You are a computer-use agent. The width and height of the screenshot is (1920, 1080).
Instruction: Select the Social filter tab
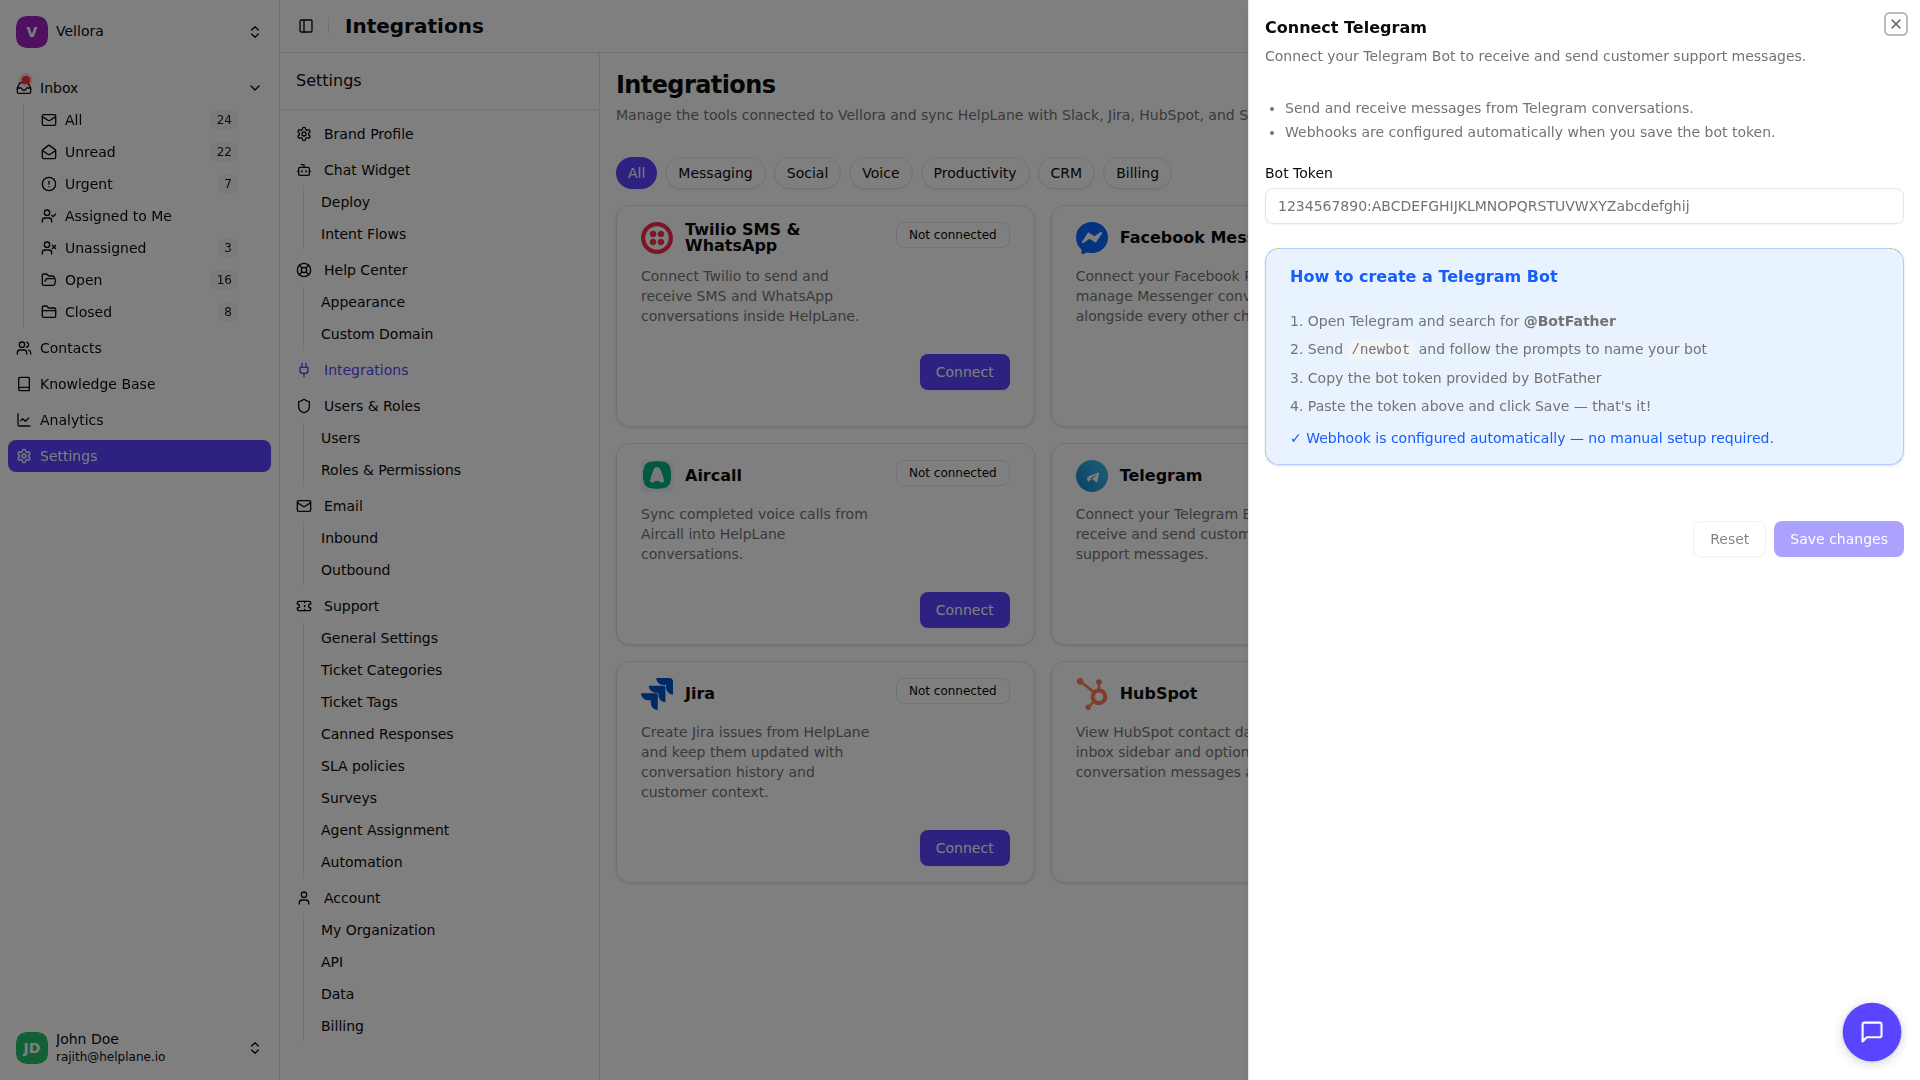coord(807,173)
